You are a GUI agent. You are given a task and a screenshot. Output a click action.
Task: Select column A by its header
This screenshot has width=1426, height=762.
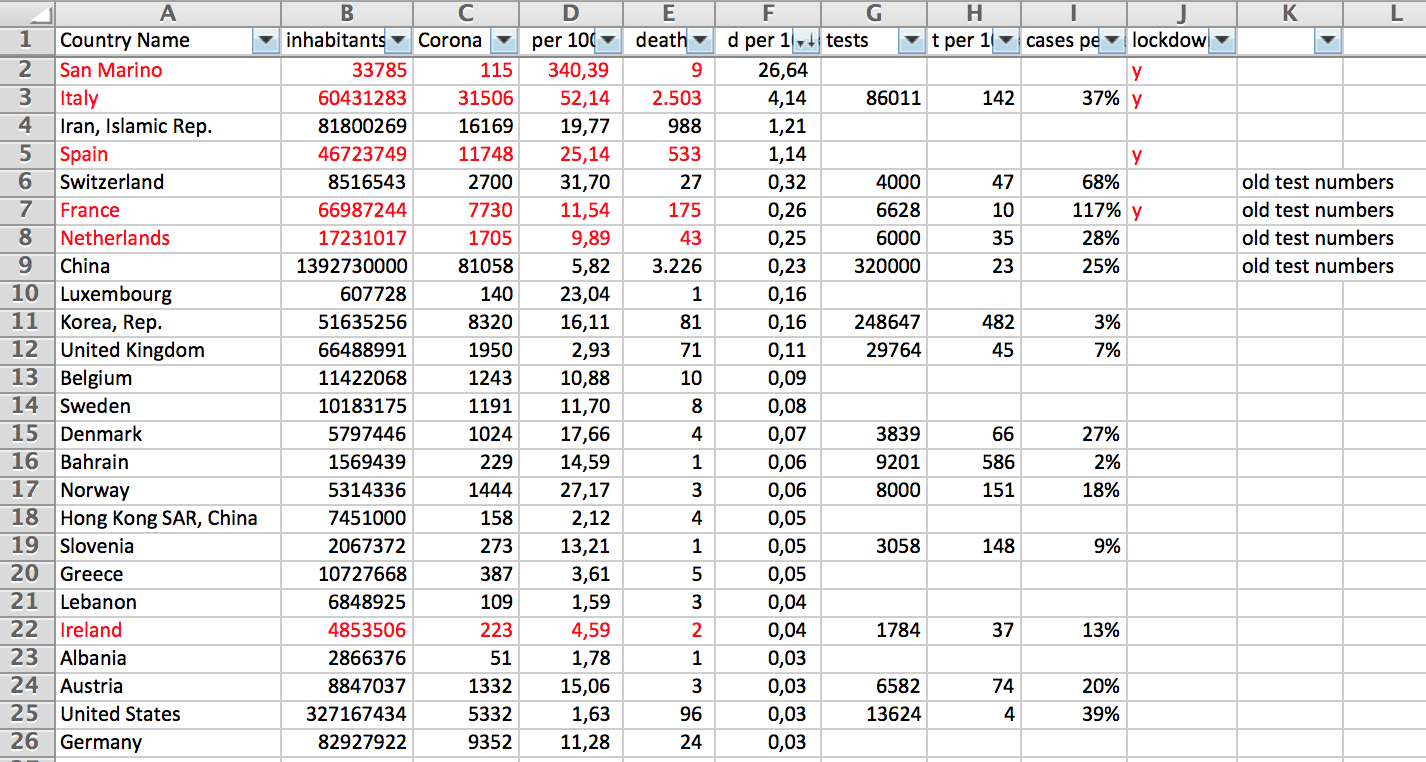(167, 13)
